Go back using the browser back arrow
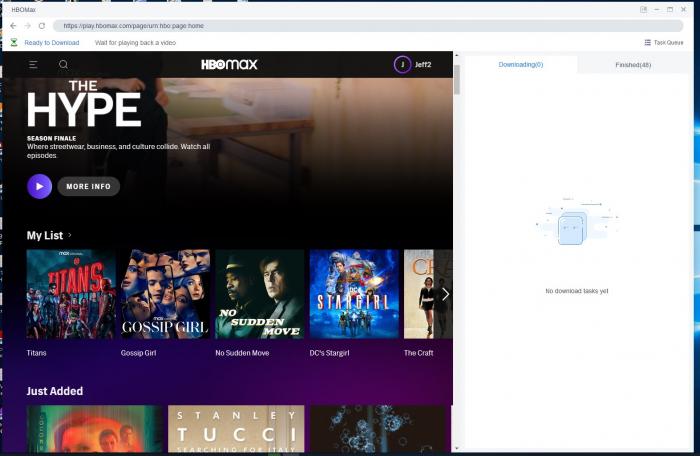 pyautogui.click(x=13, y=26)
